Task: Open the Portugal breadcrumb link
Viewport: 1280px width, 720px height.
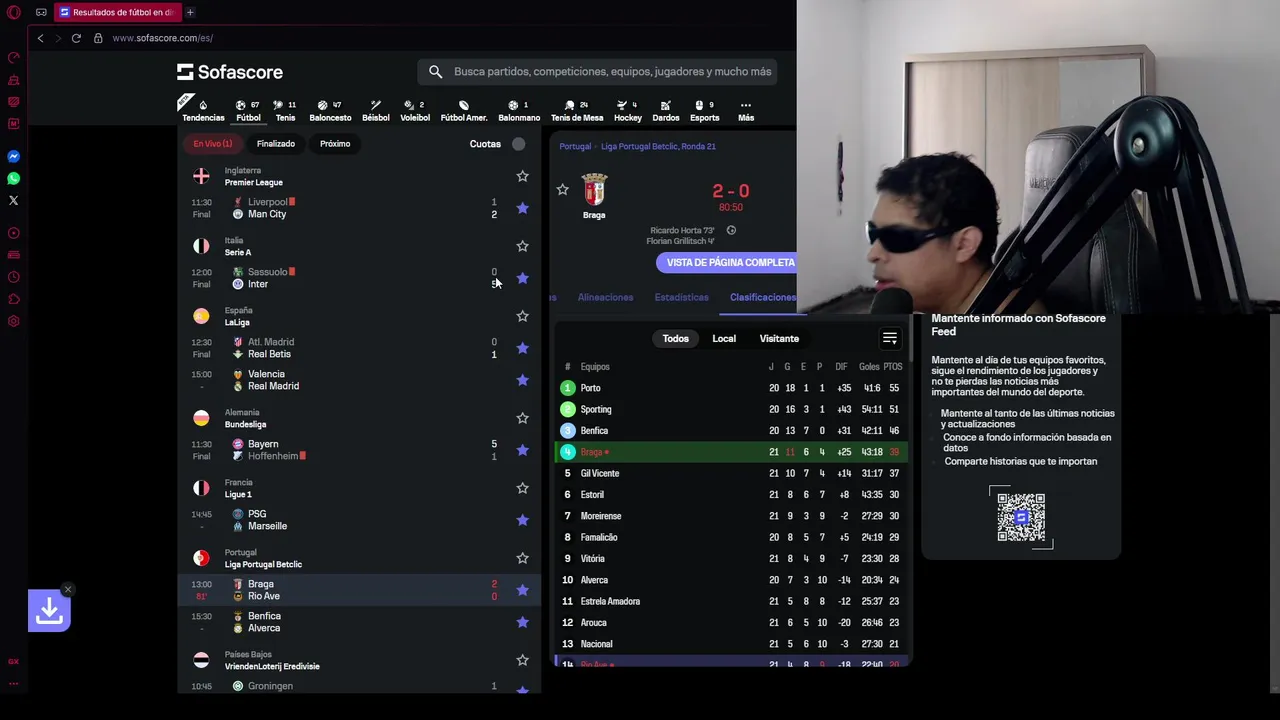Action: pos(575,146)
